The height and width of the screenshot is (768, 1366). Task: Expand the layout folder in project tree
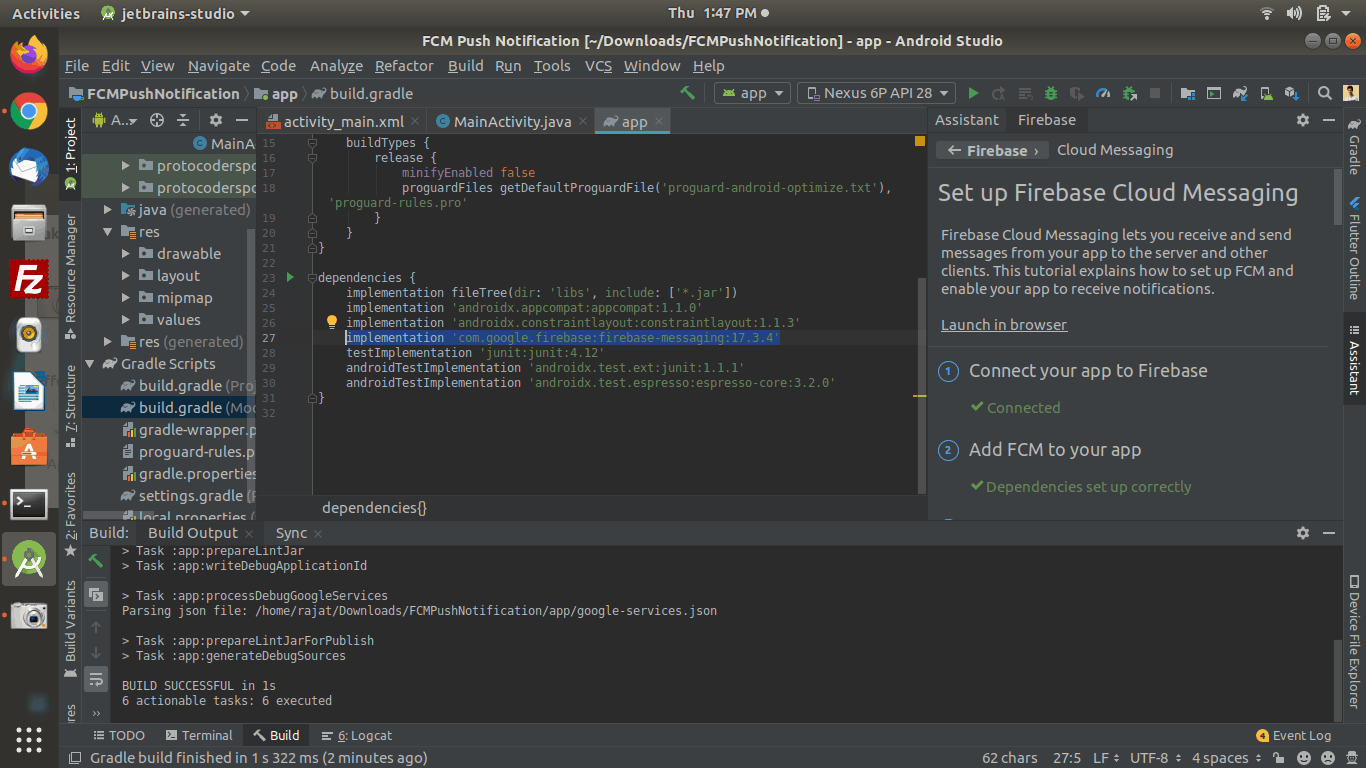click(x=127, y=276)
